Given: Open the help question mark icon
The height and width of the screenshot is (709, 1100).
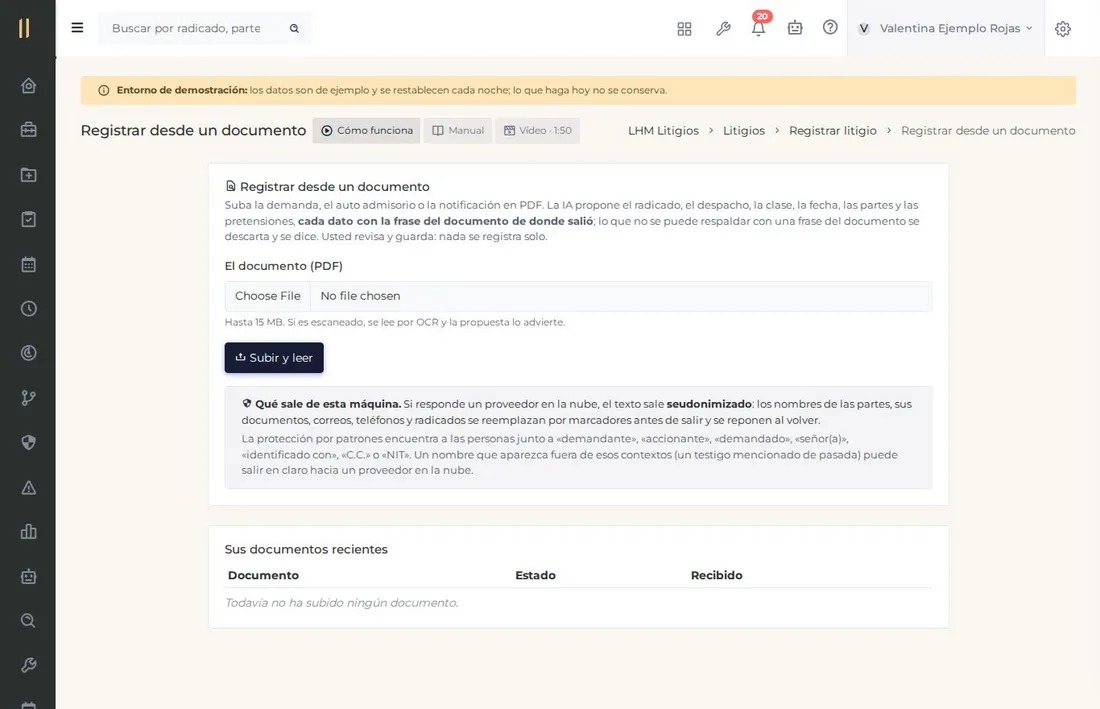Looking at the screenshot, I should (830, 27).
